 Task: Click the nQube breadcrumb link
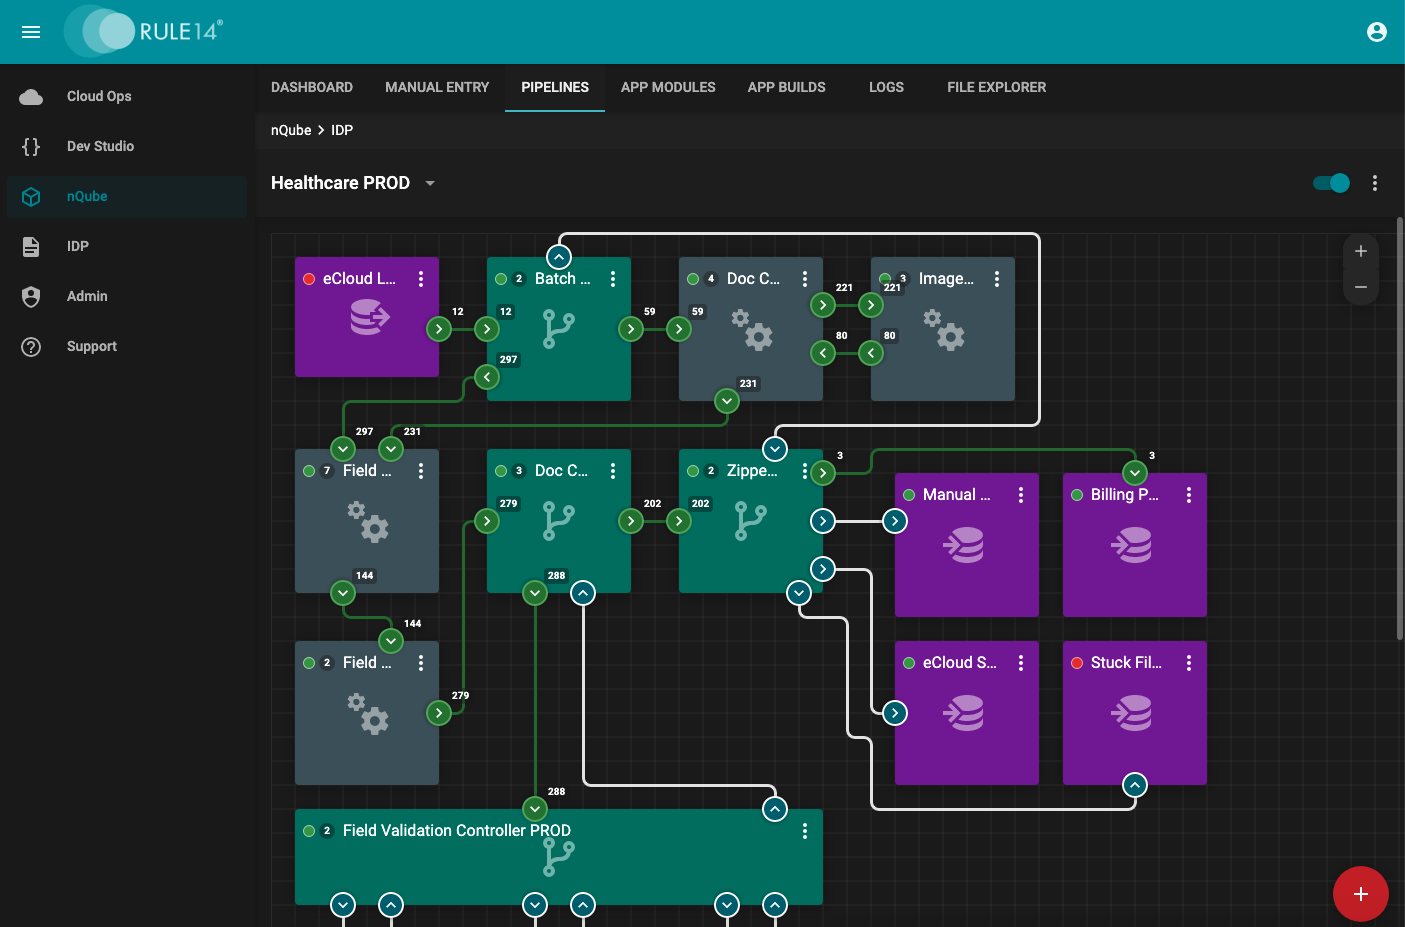click(x=291, y=130)
